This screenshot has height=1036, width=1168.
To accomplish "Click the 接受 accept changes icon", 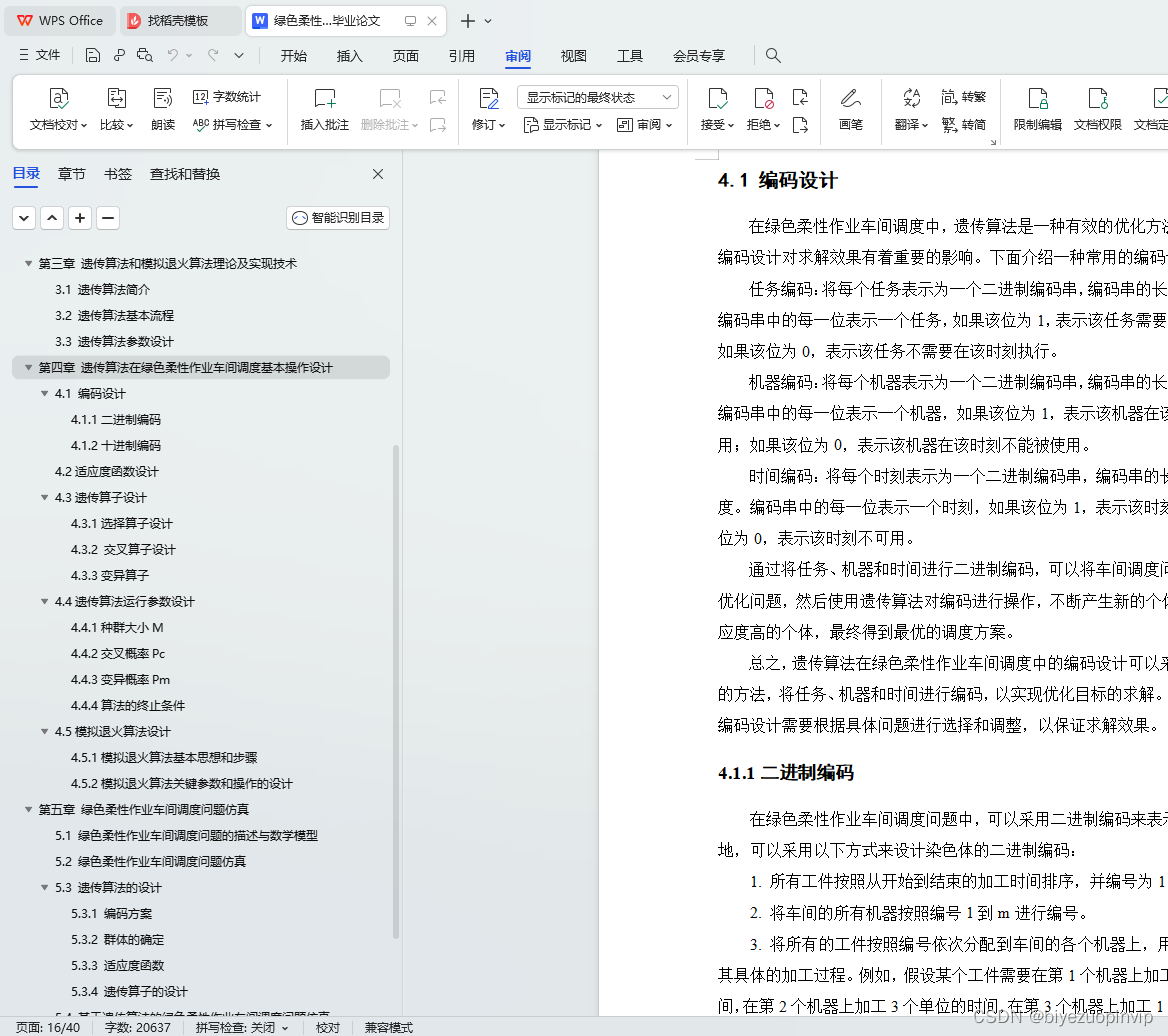I will tap(717, 98).
